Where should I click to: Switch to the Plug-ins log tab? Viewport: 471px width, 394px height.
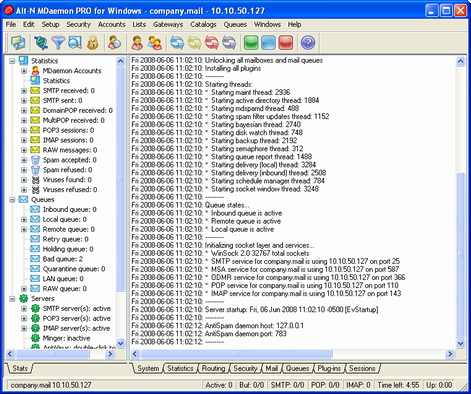click(329, 368)
